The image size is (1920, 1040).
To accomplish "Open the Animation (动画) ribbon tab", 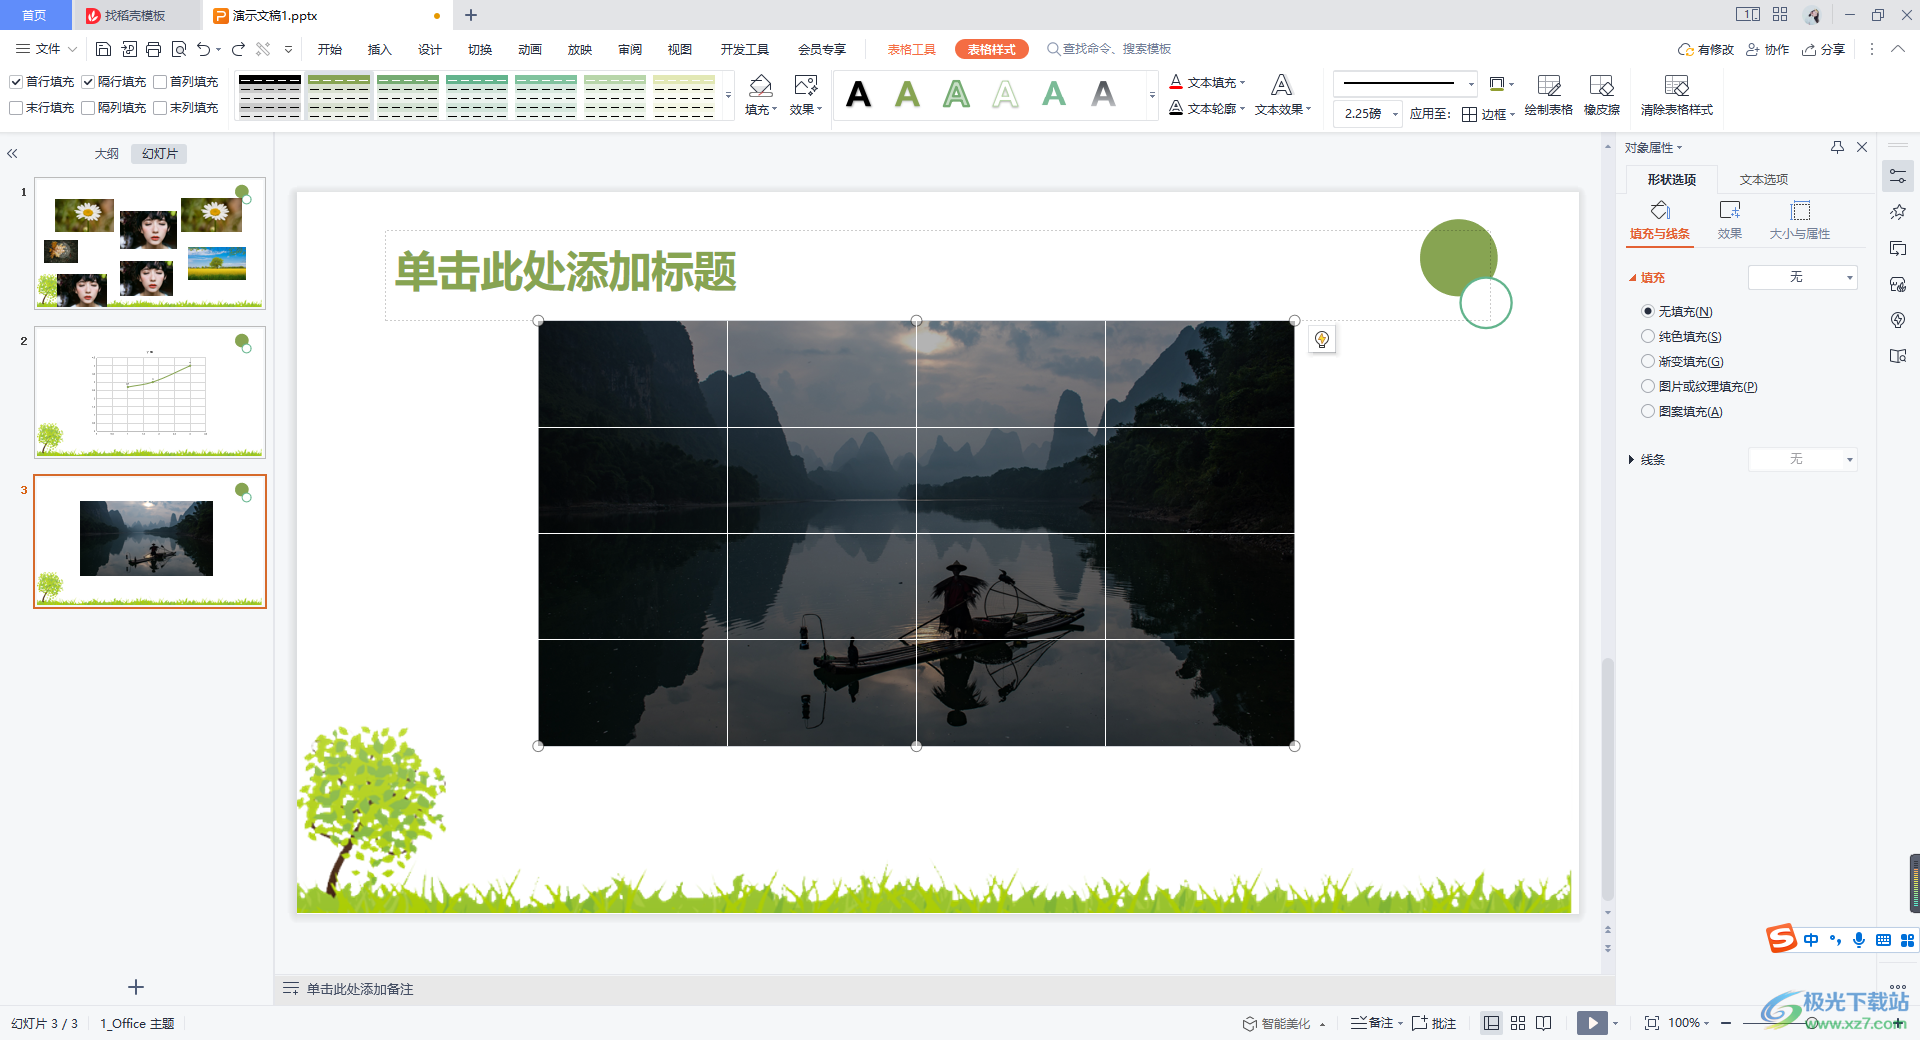I will (x=529, y=49).
